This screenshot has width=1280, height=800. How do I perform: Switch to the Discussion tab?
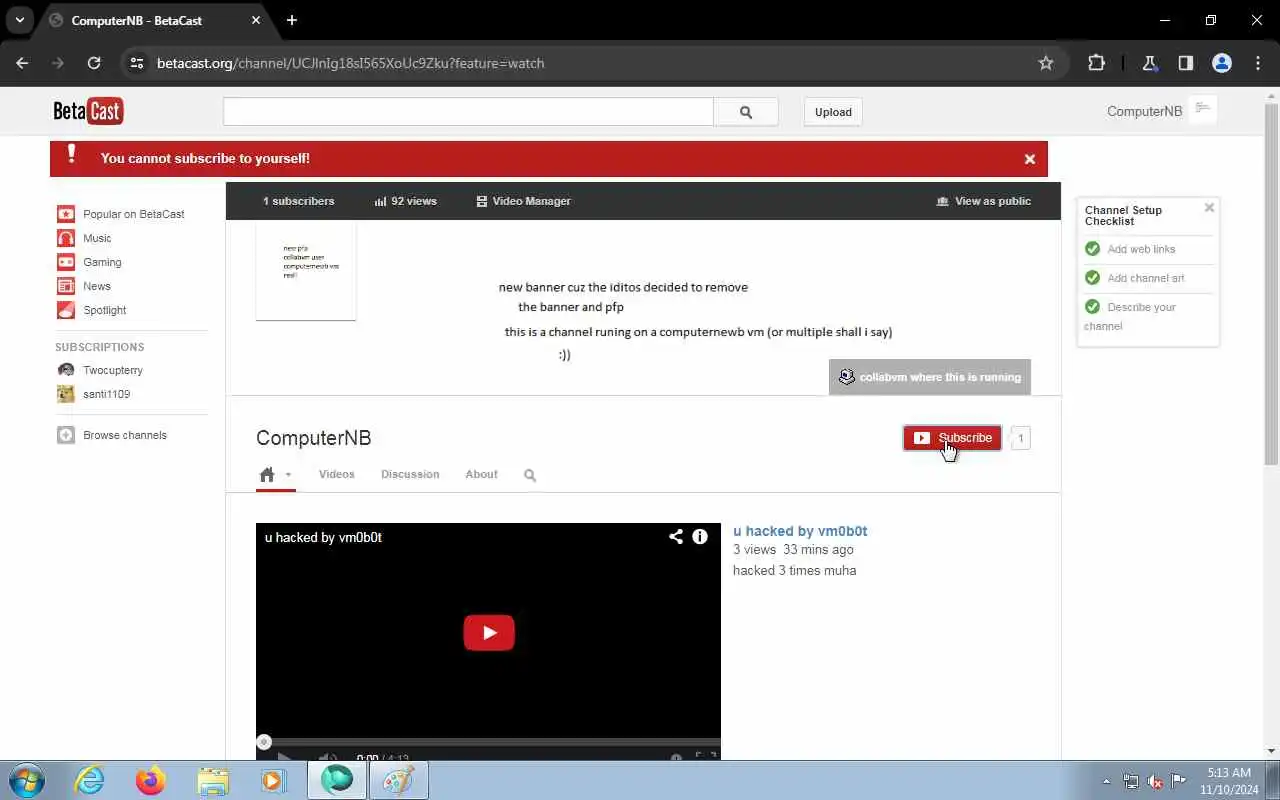coord(410,474)
